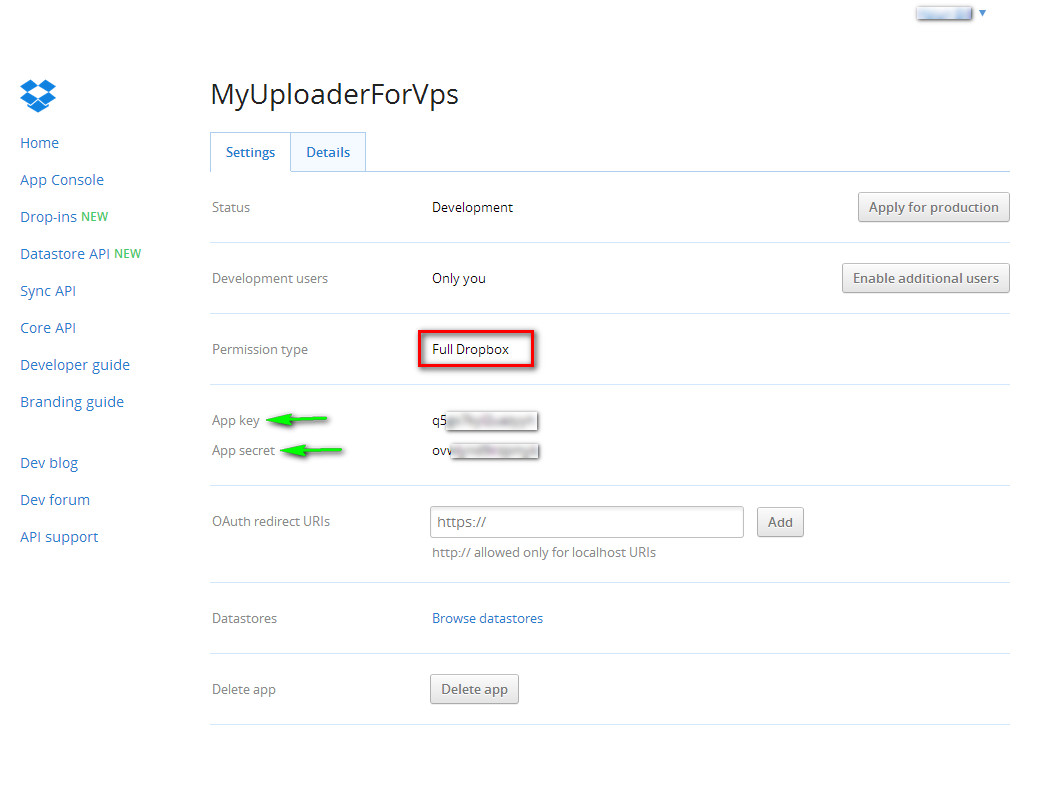The image size is (1049, 792).
Task: Click Enable additional users button
Action: (x=925, y=278)
